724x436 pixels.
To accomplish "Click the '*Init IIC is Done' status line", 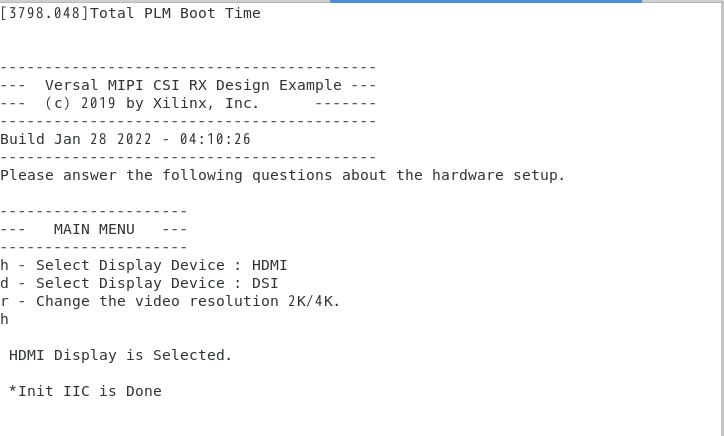I will 85,392.
